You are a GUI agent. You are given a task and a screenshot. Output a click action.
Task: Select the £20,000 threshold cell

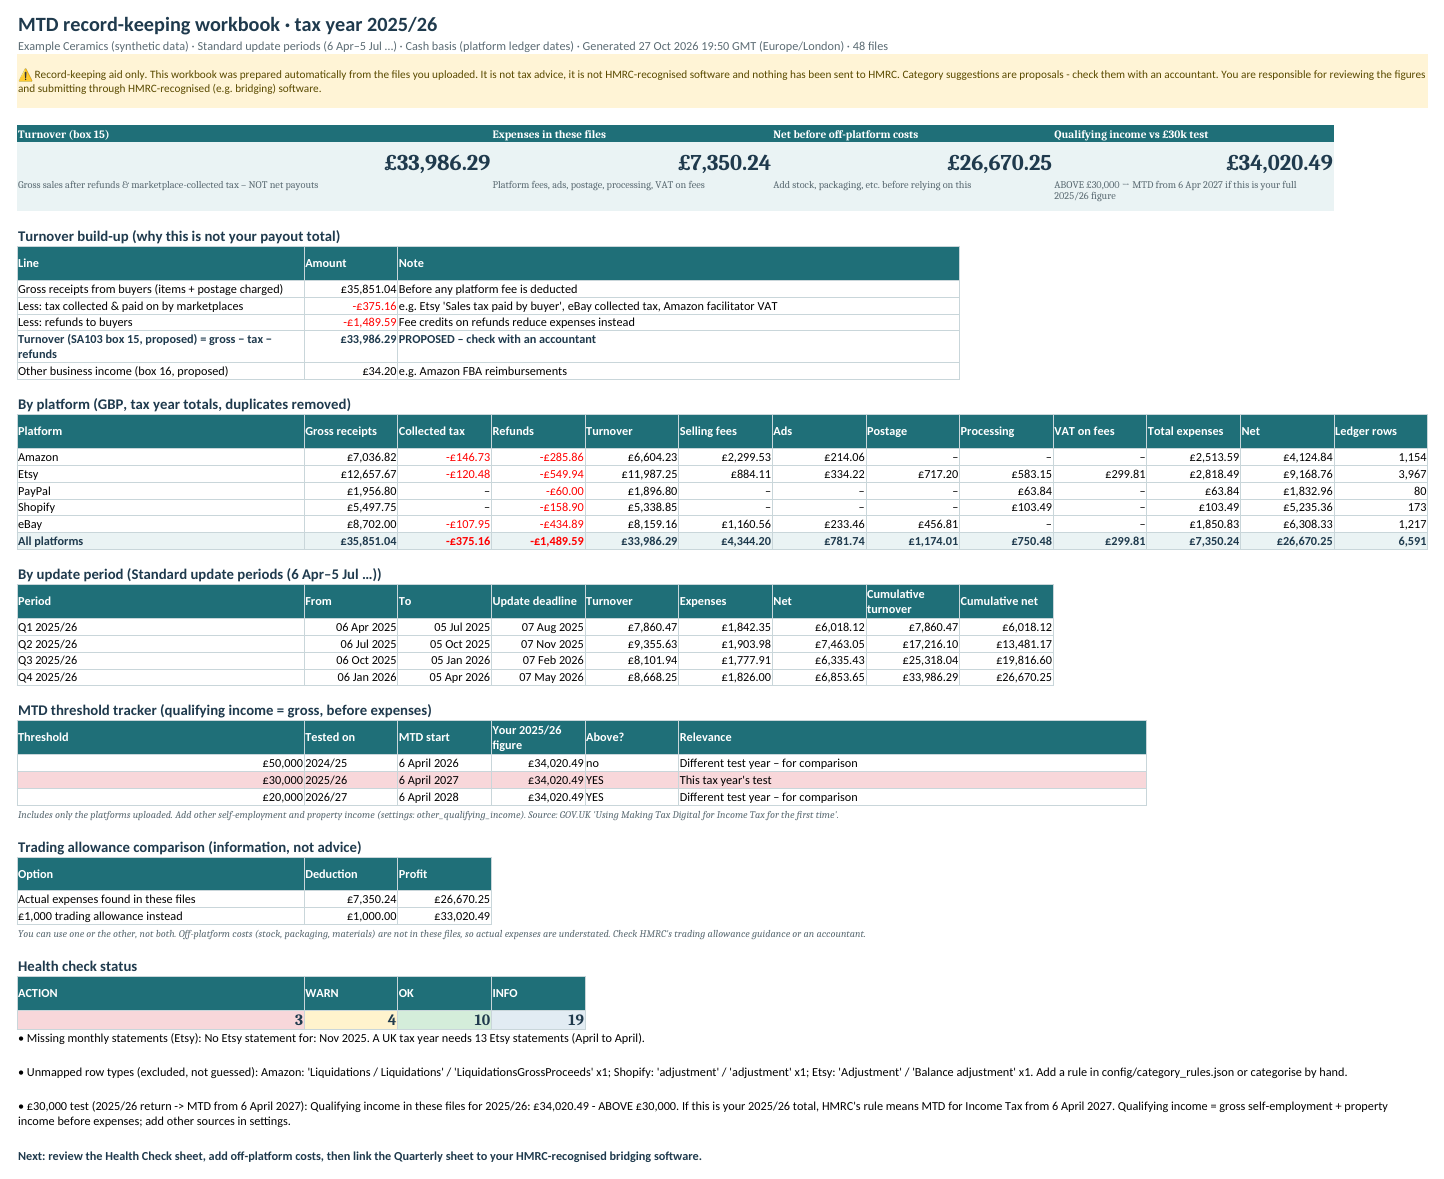pyautogui.click(x=161, y=797)
